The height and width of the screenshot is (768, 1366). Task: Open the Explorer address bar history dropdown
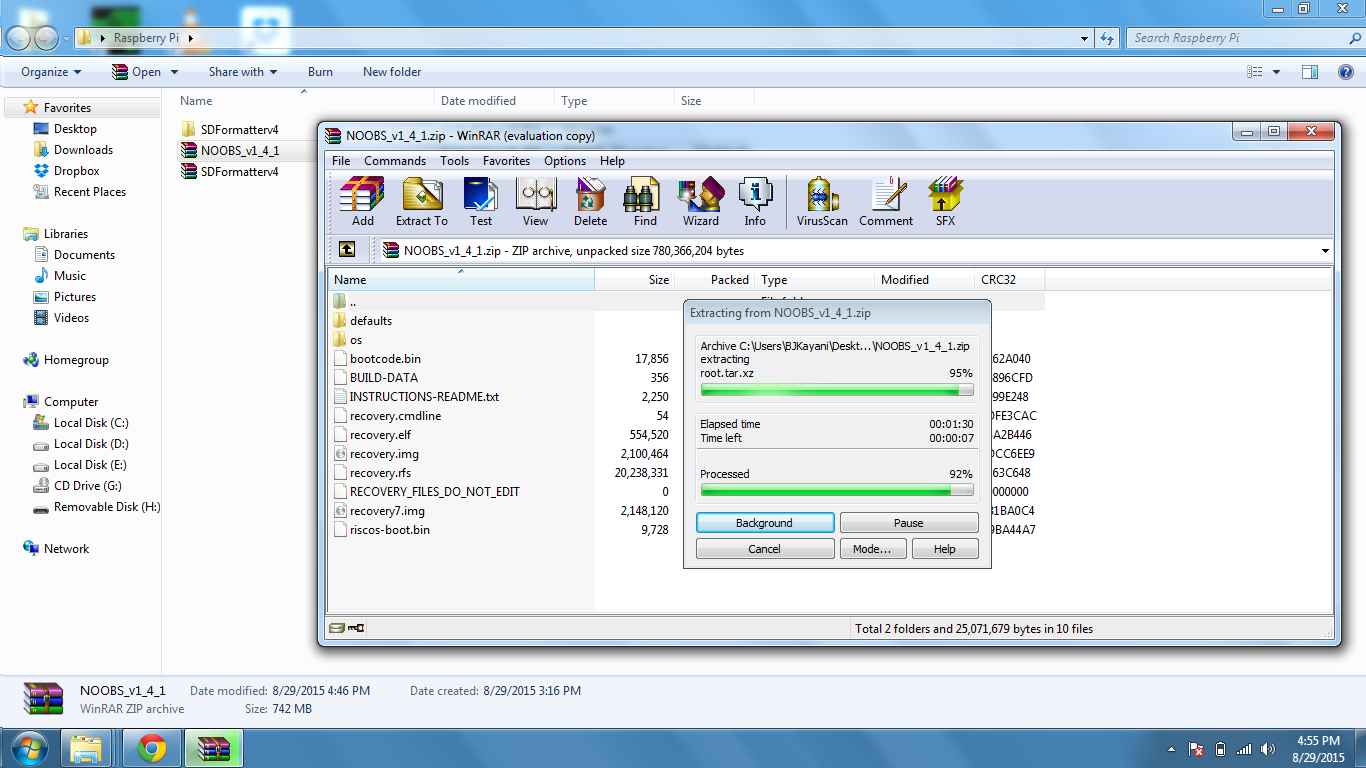pos(1086,38)
